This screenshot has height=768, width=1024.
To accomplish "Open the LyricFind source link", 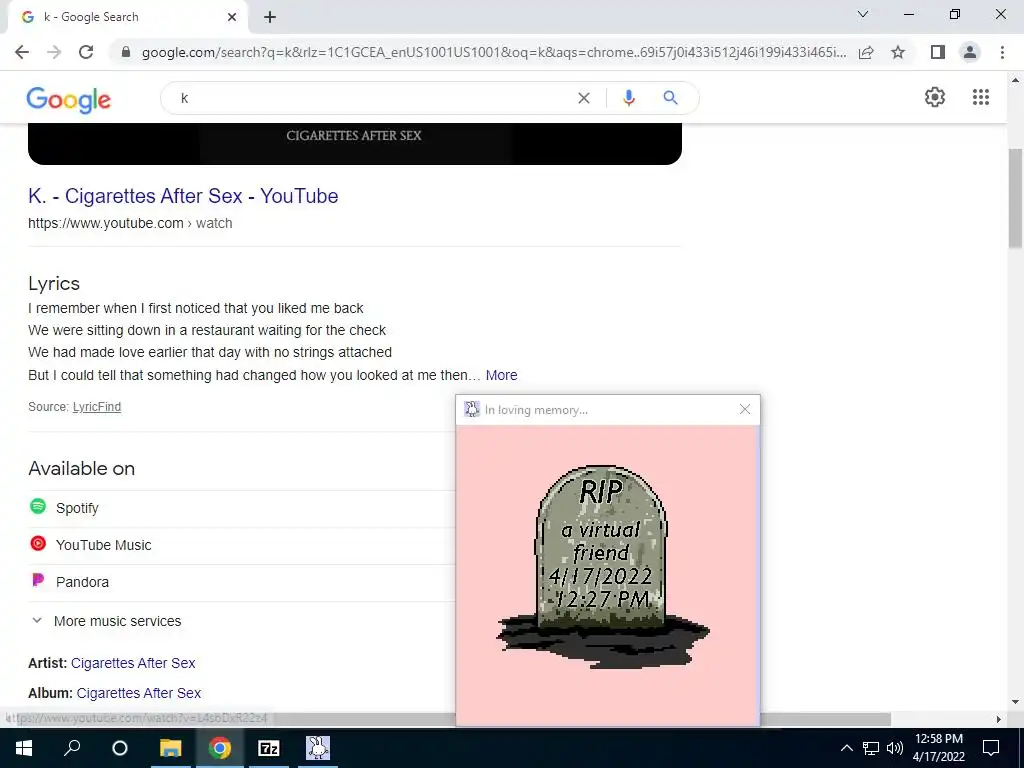I will [x=97, y=407].
